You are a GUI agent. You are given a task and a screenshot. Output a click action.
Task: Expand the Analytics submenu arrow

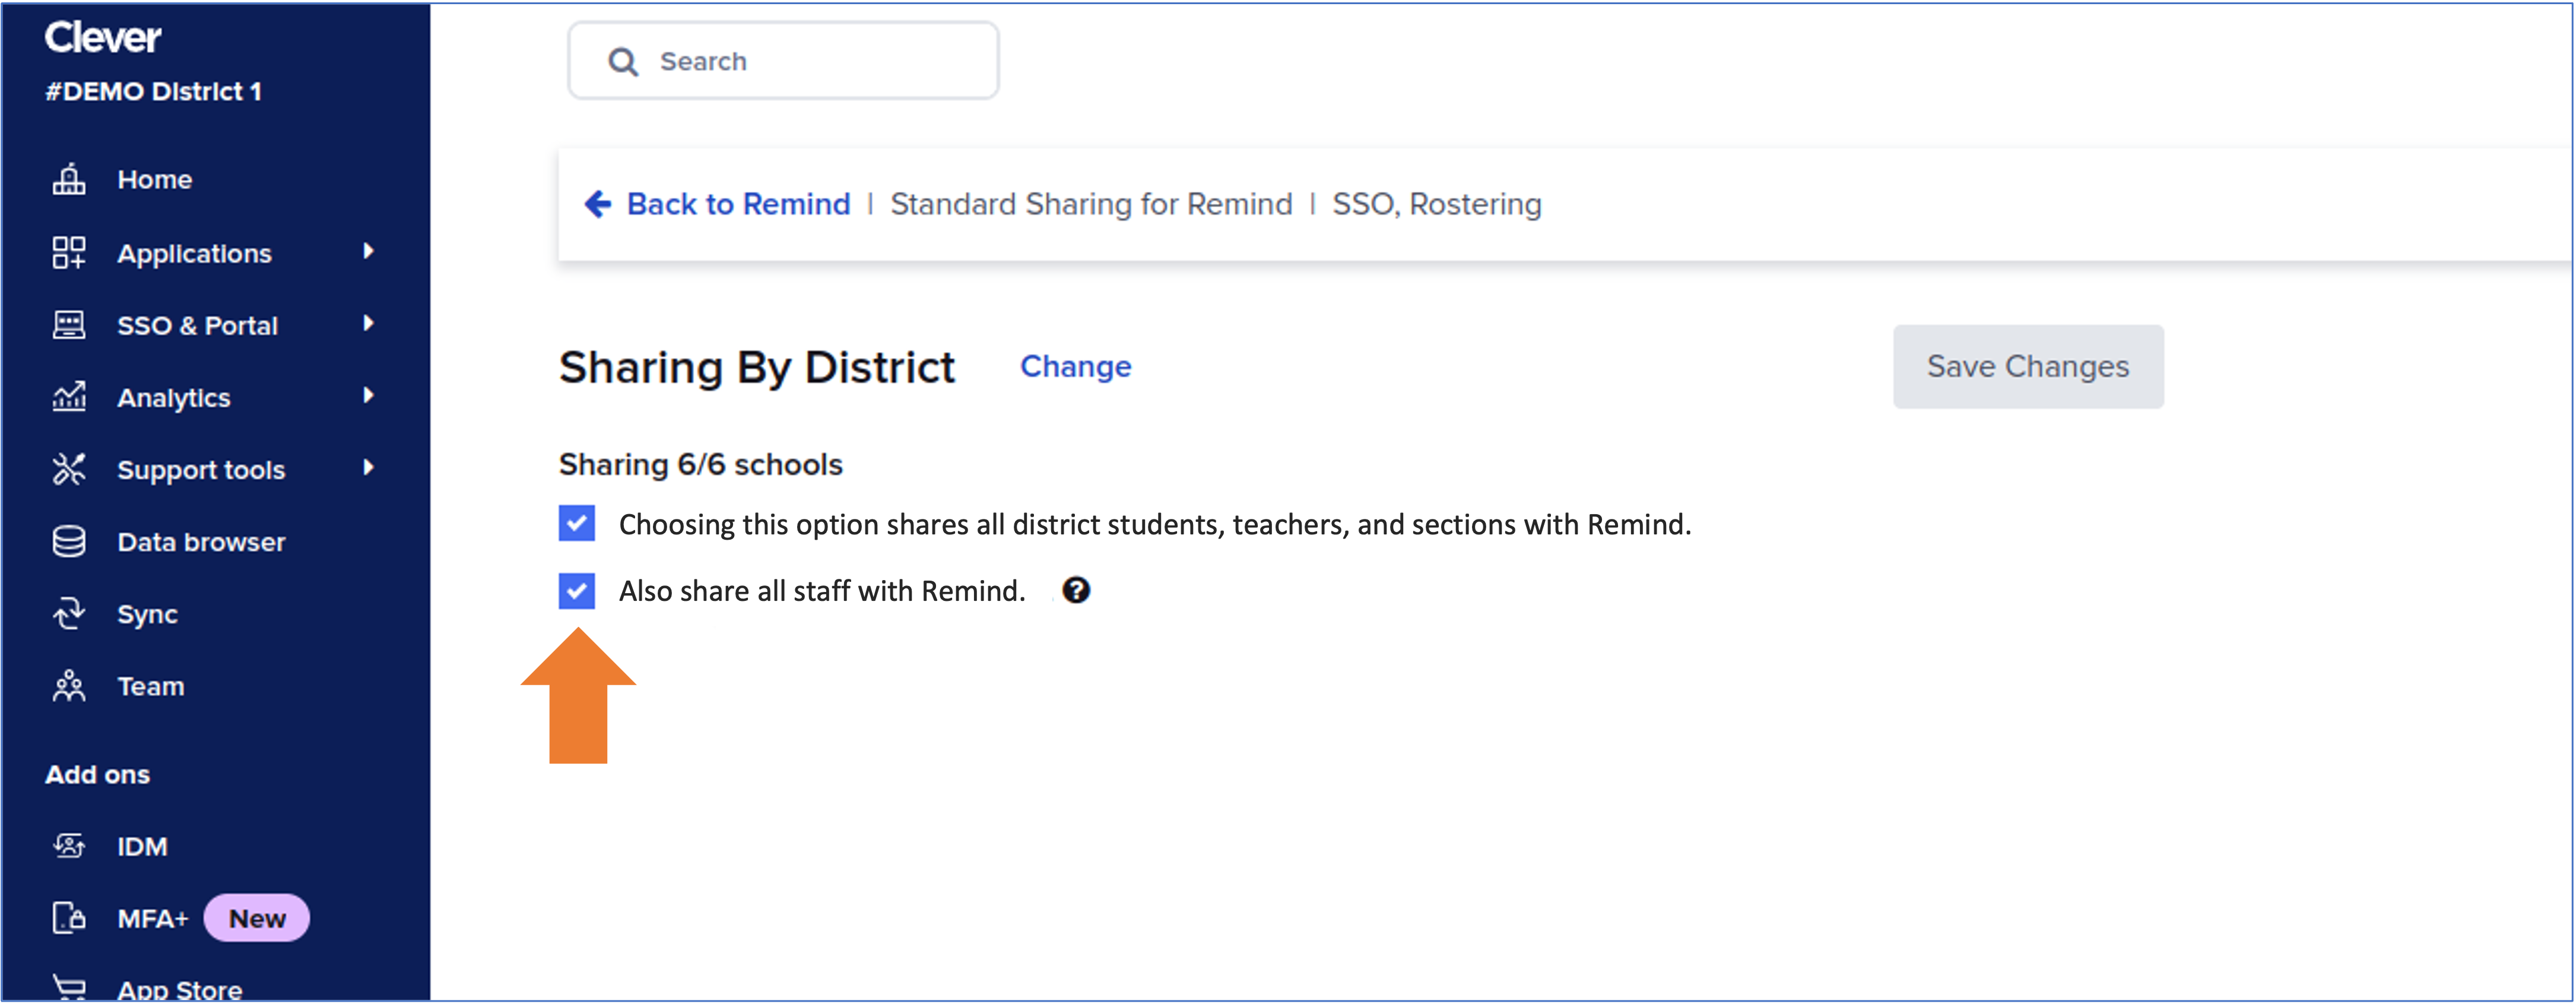click(x=368, y=396)
